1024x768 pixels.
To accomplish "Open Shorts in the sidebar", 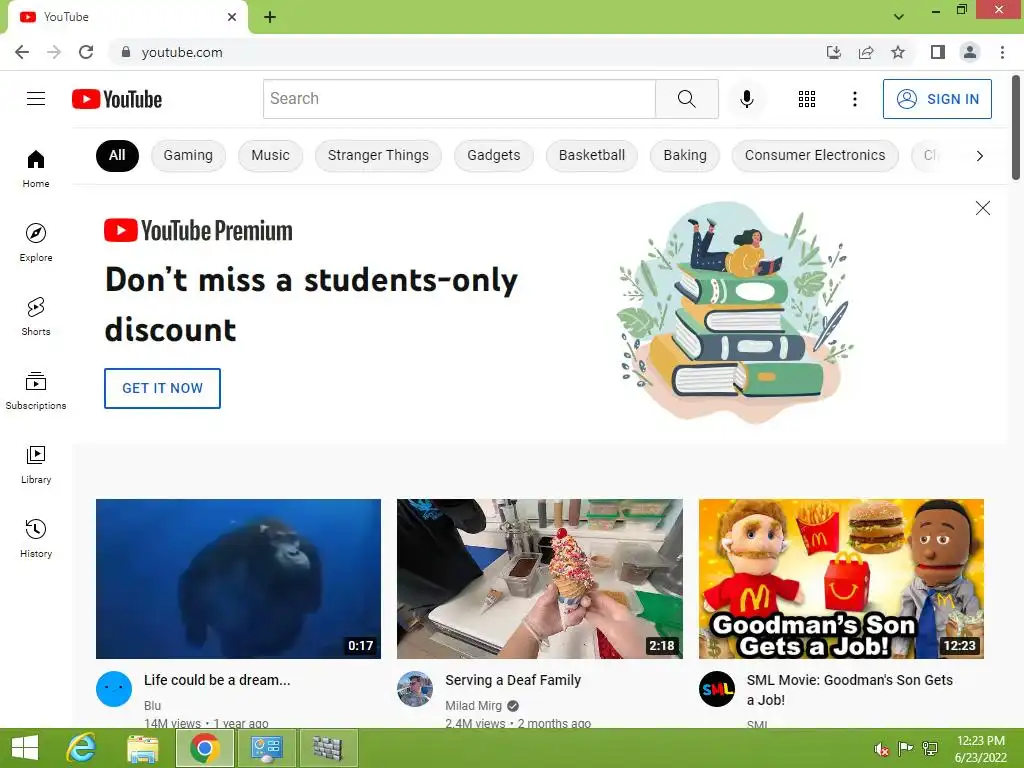I will [x=36, y=316].
